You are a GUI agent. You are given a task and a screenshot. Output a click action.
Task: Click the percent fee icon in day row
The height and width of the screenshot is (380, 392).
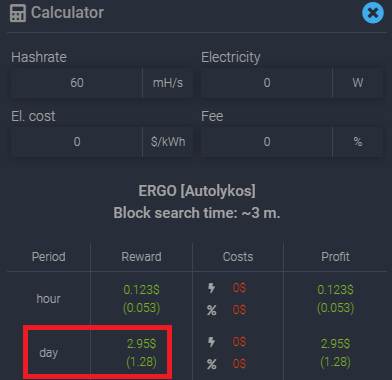tap(212, 364)
